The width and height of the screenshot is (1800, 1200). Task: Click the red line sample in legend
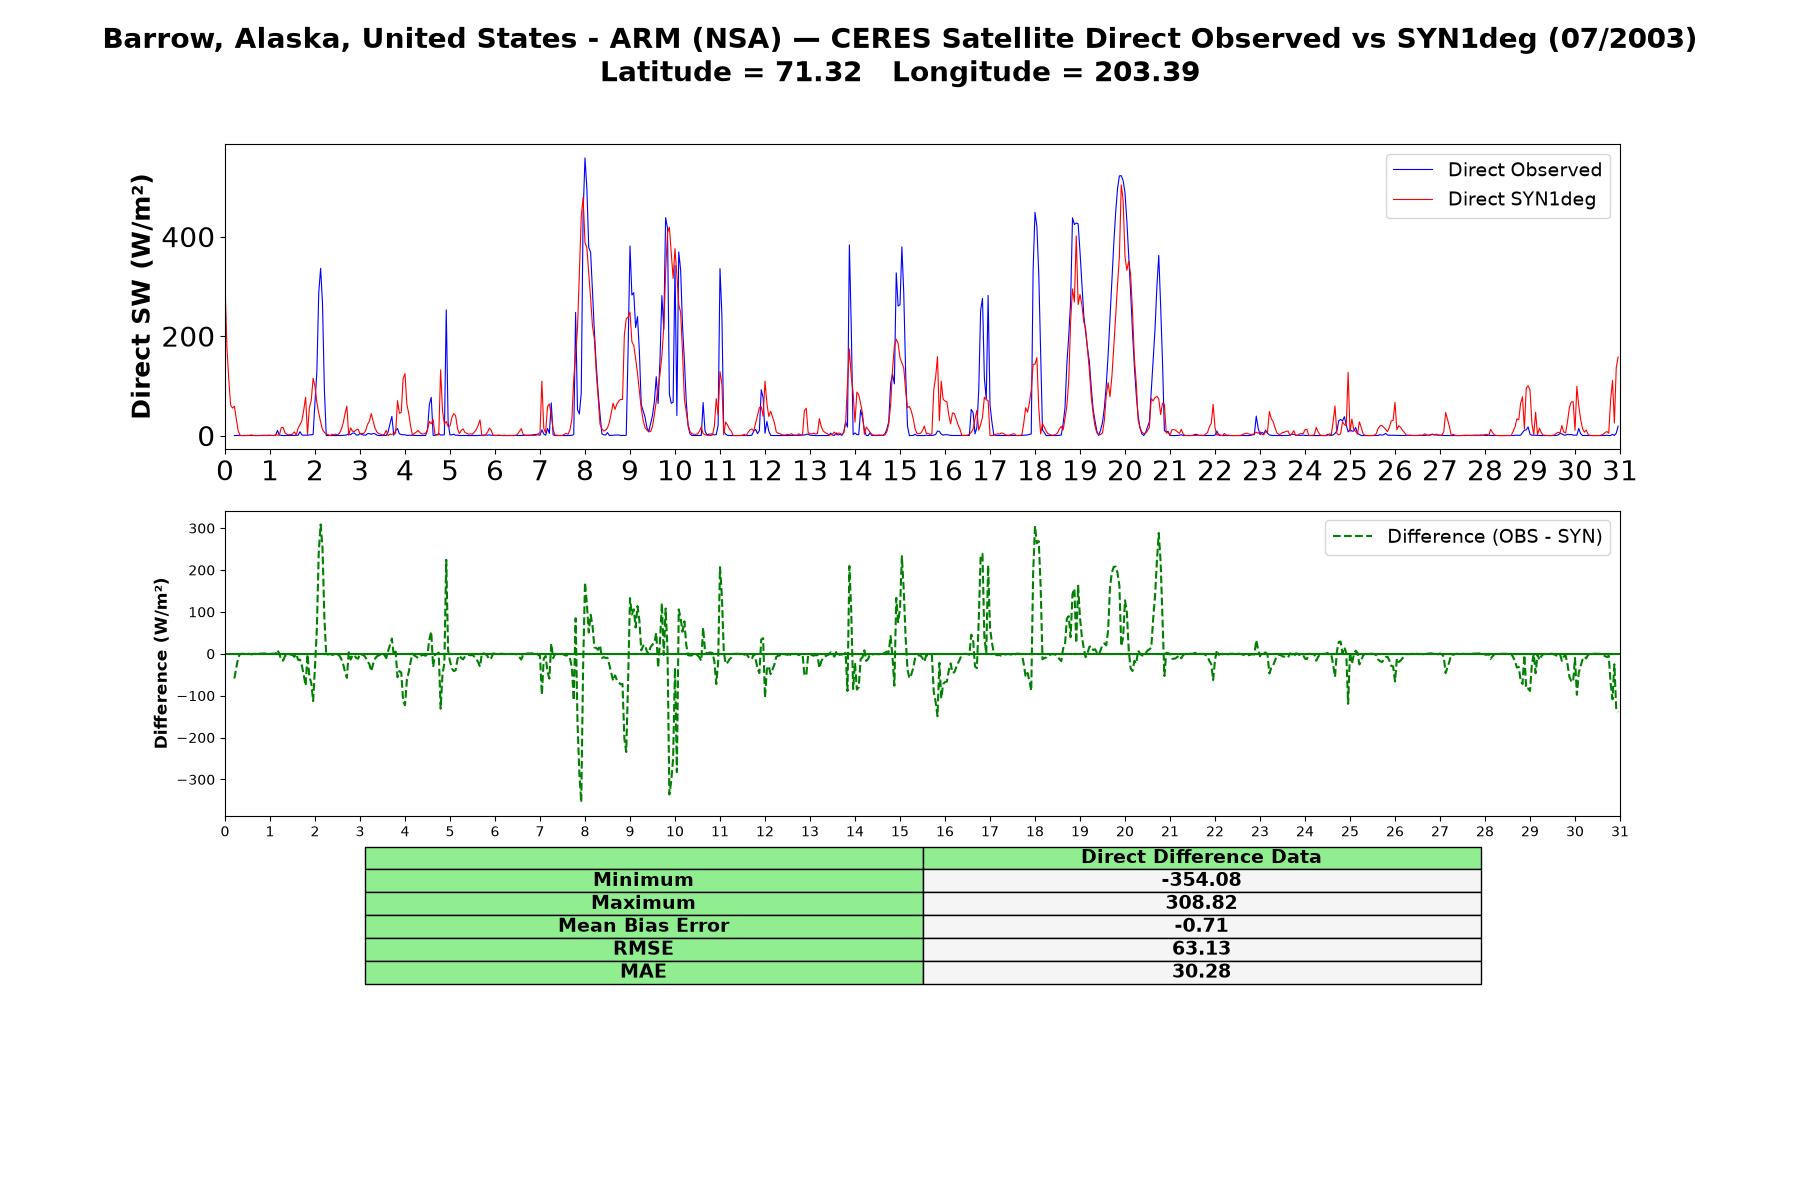[1413, 199]
